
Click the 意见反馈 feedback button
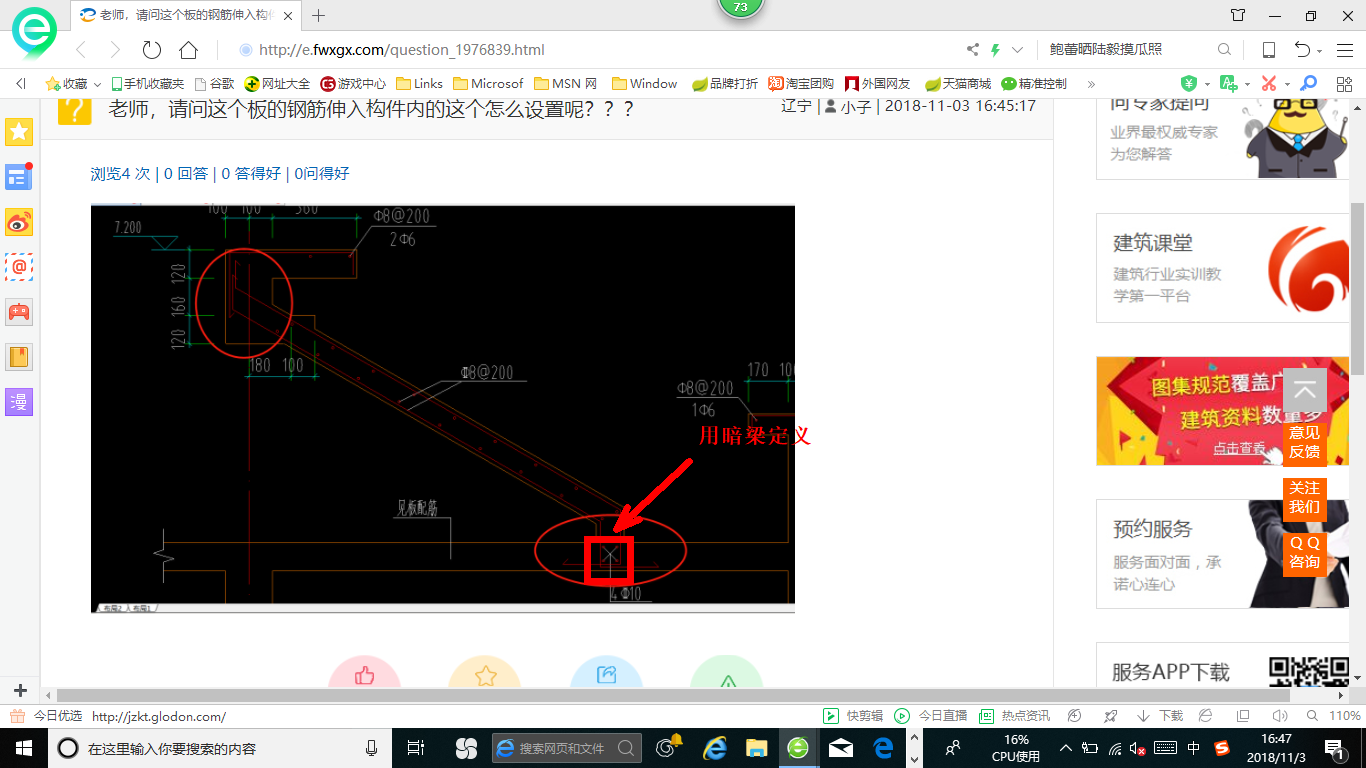[x=1304, y=442]
